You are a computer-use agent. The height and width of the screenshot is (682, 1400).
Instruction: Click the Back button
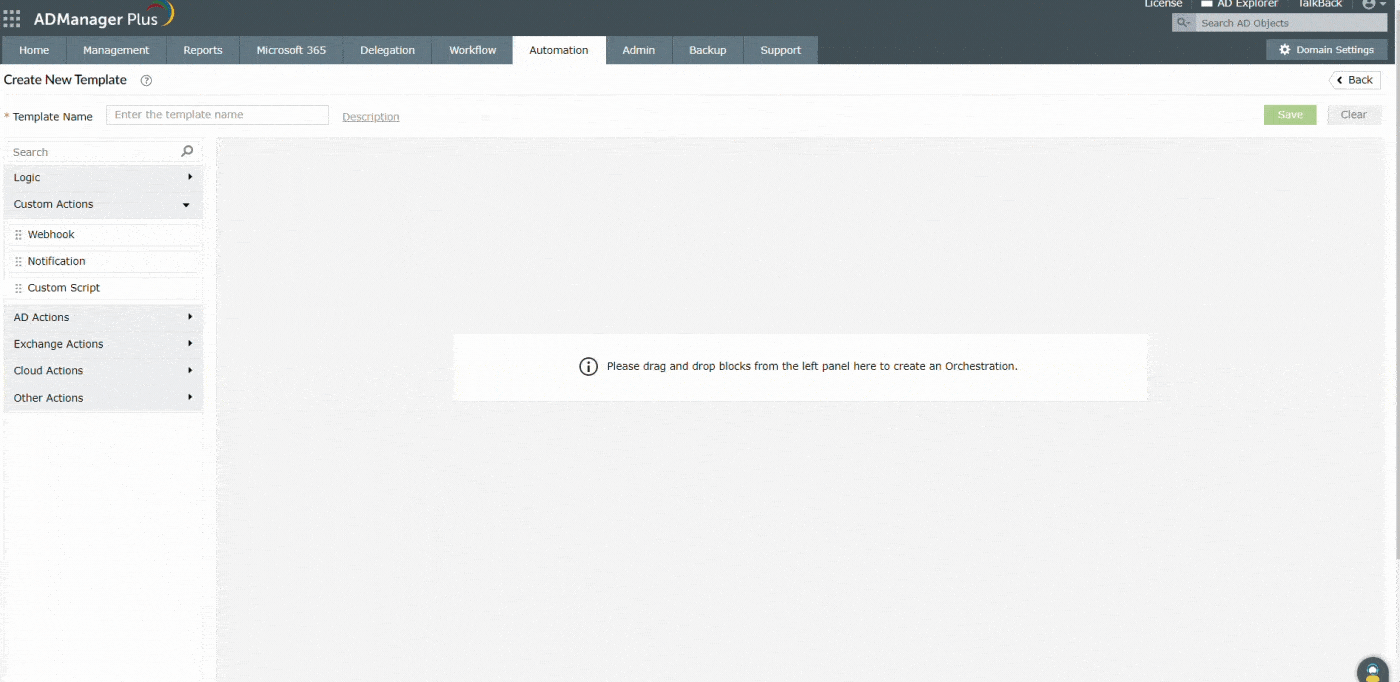click(1354, 80)
